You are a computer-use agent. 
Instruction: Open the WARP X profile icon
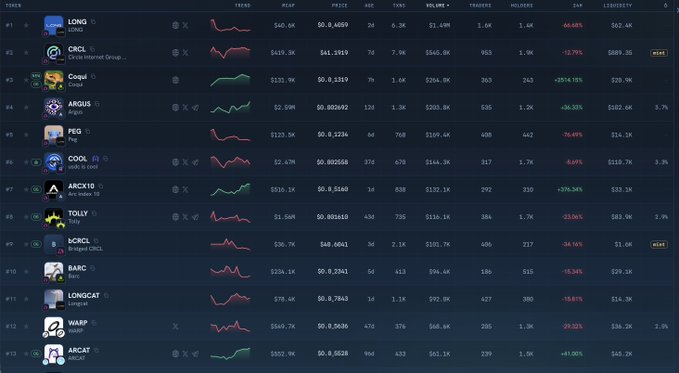pos(175,326)
